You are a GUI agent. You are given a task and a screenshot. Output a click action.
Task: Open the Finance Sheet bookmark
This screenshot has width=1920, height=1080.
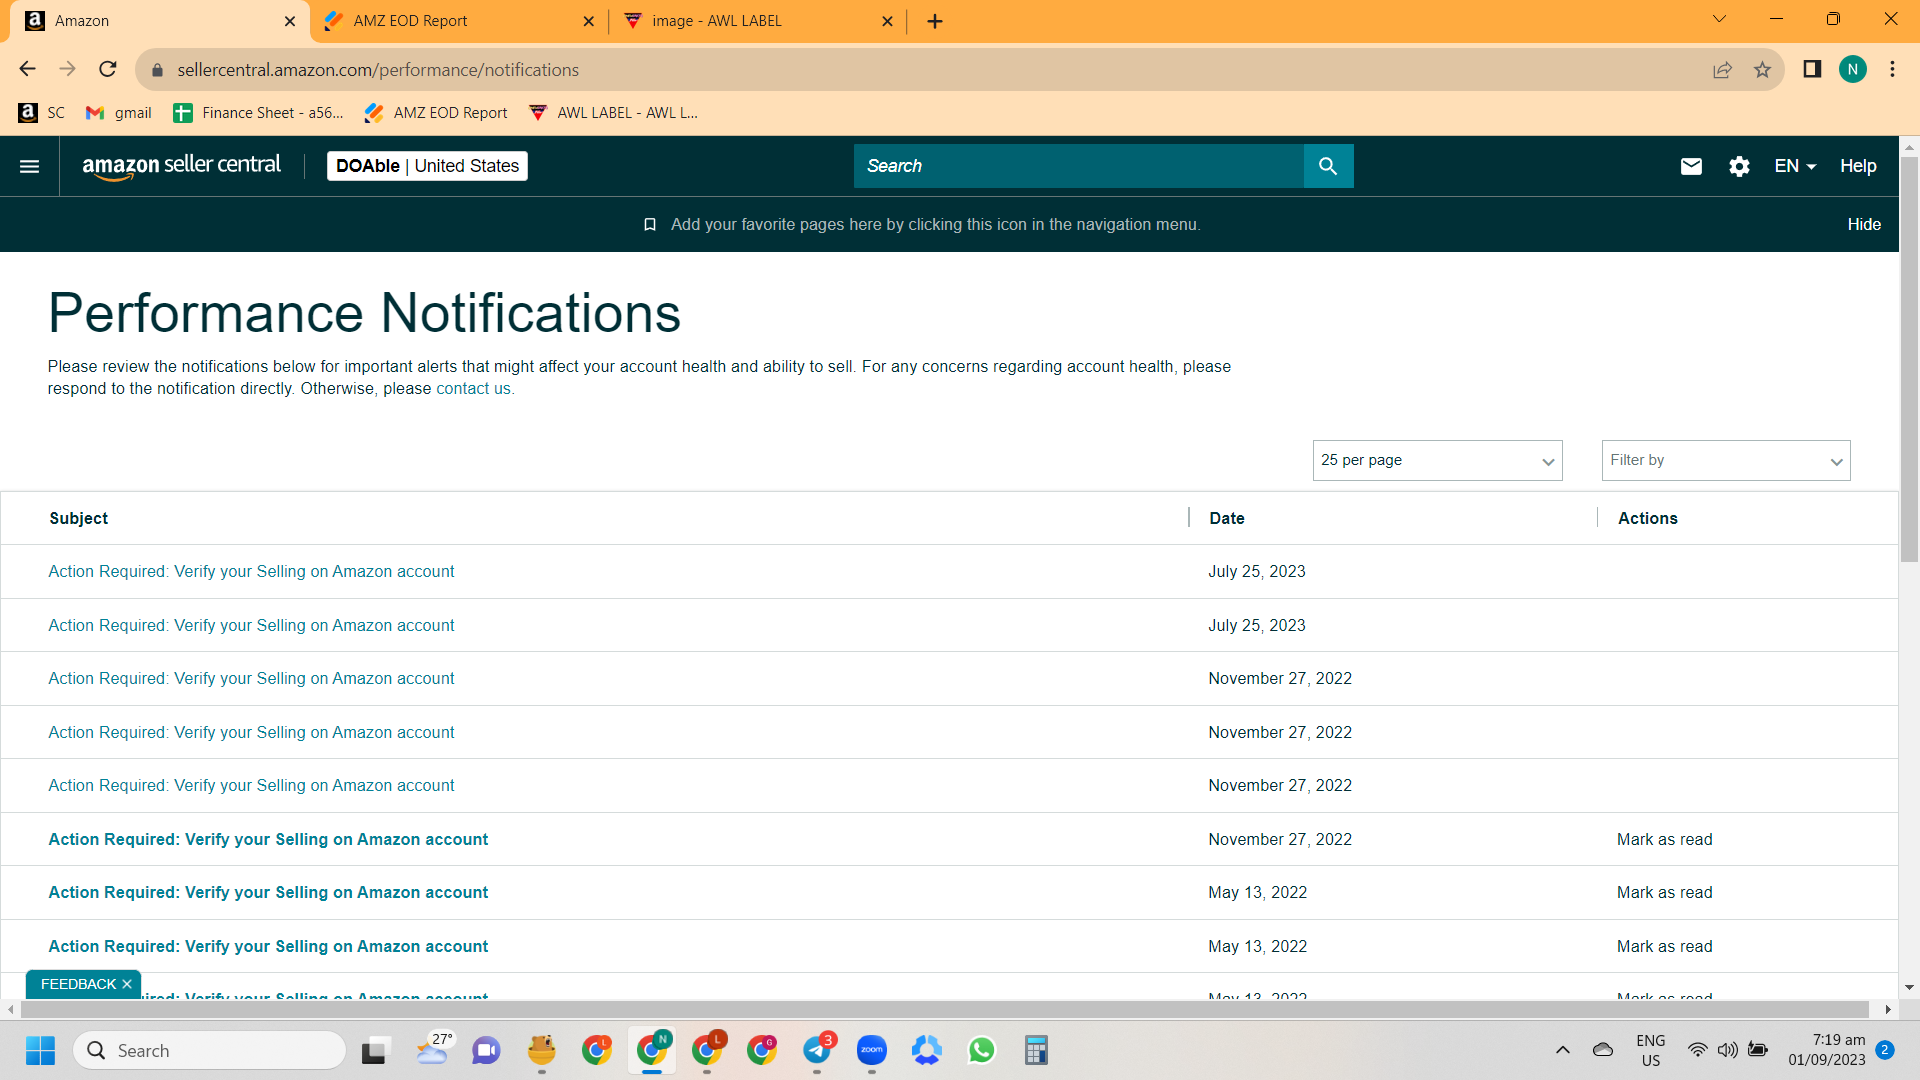258,113
